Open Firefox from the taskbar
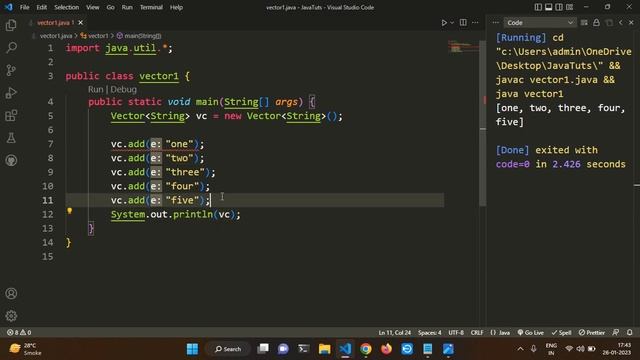The image size is (640, 360). tap(386, 349)
